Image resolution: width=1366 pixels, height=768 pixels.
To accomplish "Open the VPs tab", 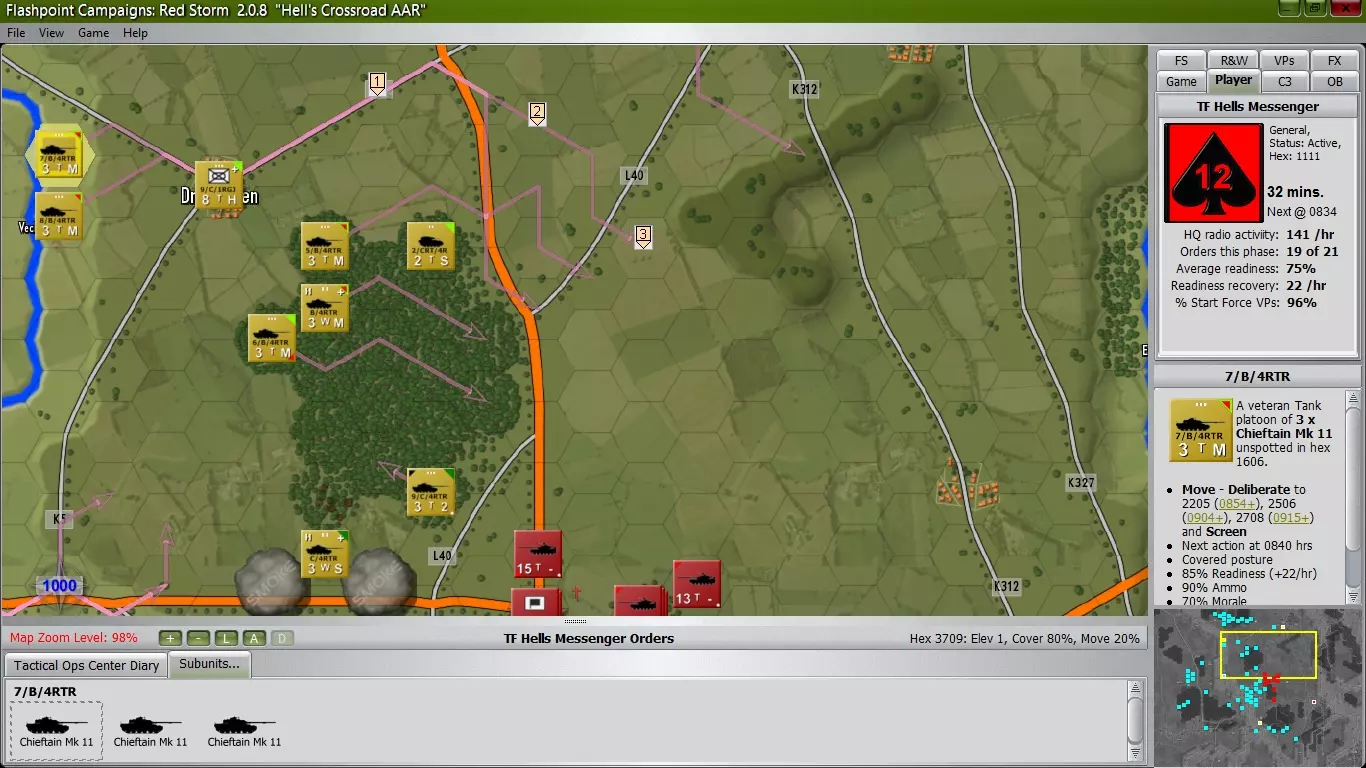I will 1285,61.
